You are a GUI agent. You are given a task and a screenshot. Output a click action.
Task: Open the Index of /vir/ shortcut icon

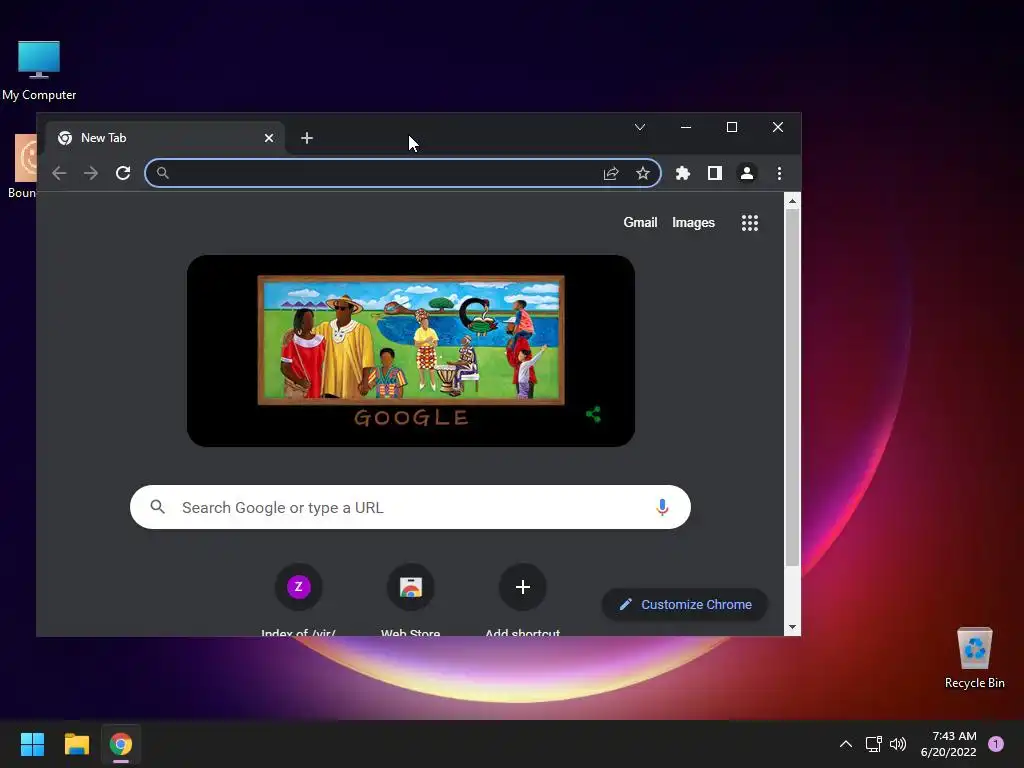tap(298, 586)
